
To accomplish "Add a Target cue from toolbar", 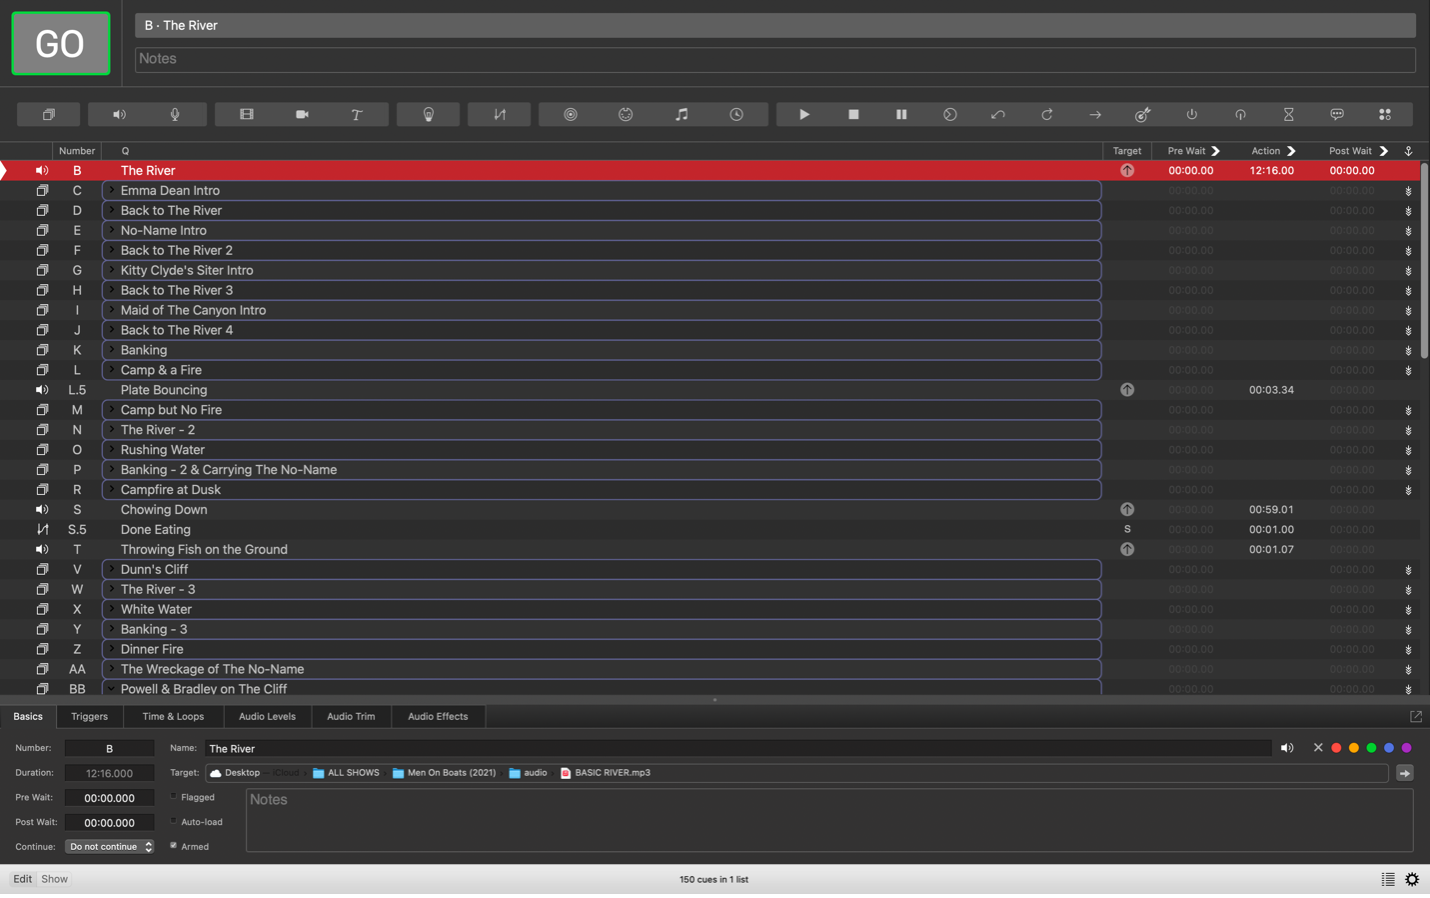I will 1143,115.
